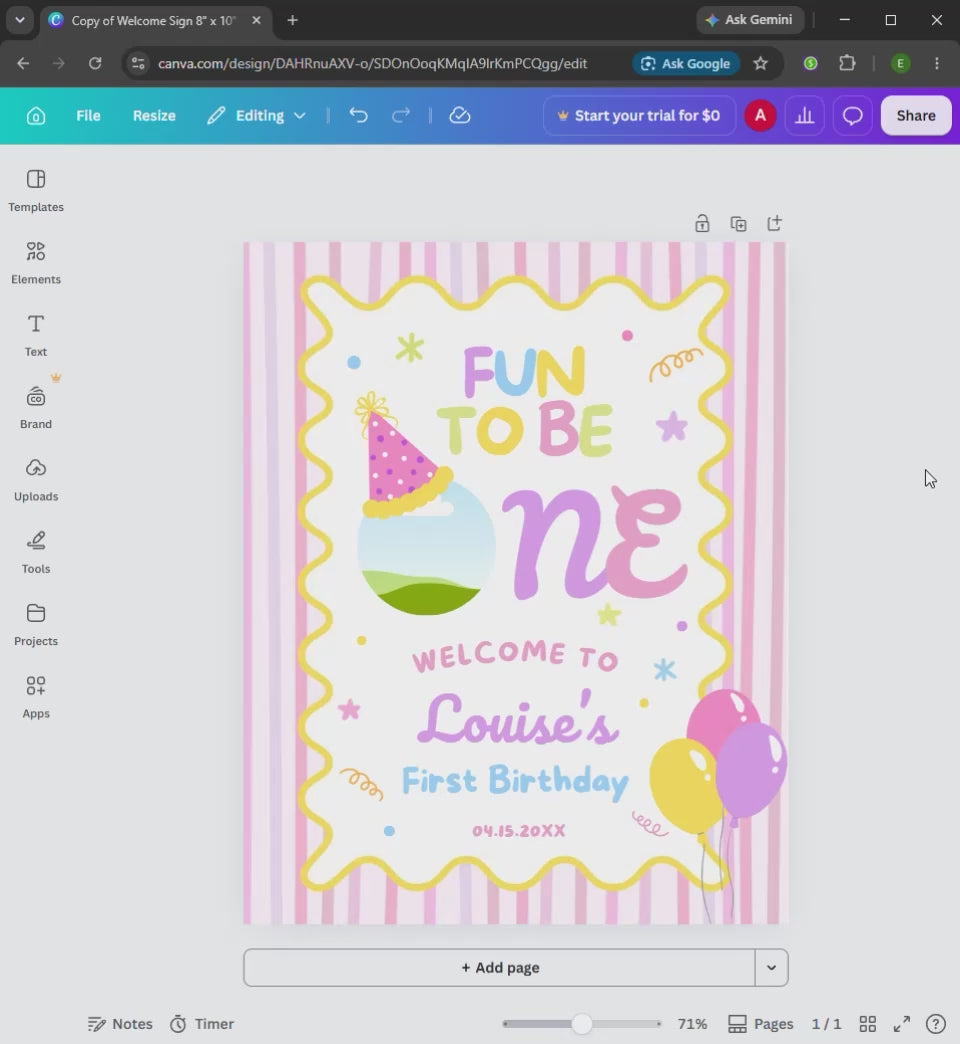Open the Brand panel

(x=36, y=407)
